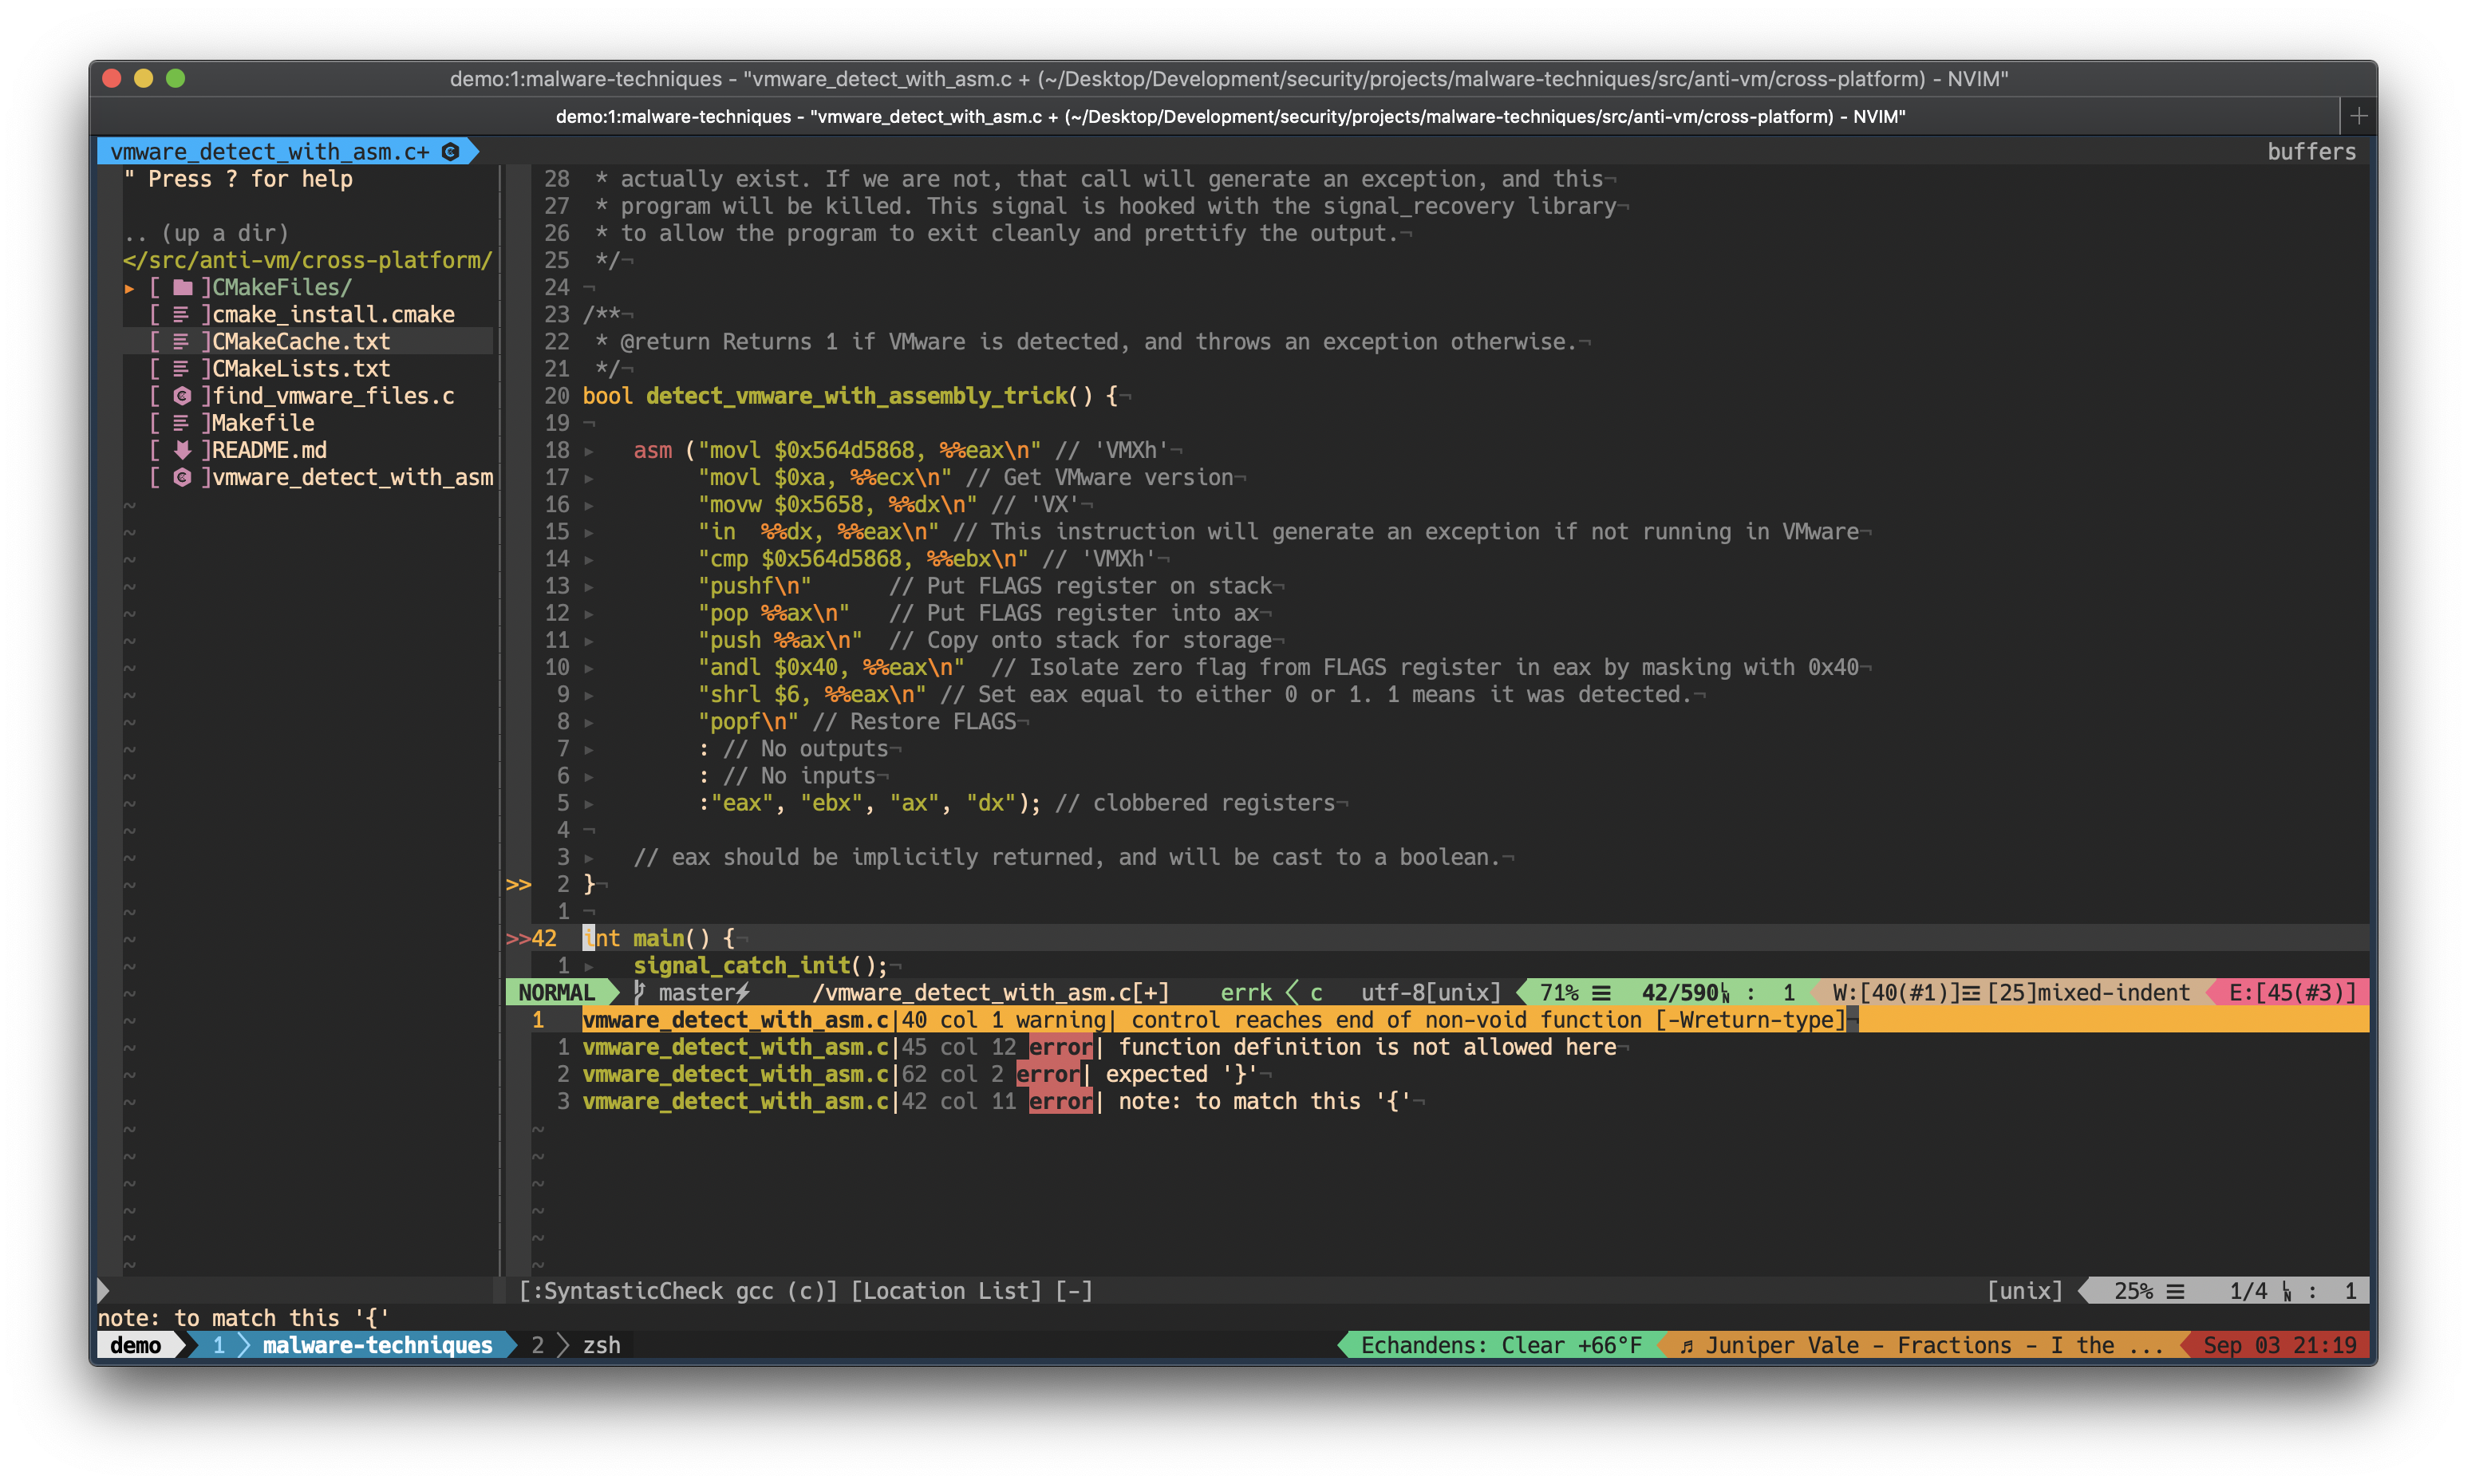
Task: Click the red E:[45(#3)] error indicator
Action: click(2292, 993)
